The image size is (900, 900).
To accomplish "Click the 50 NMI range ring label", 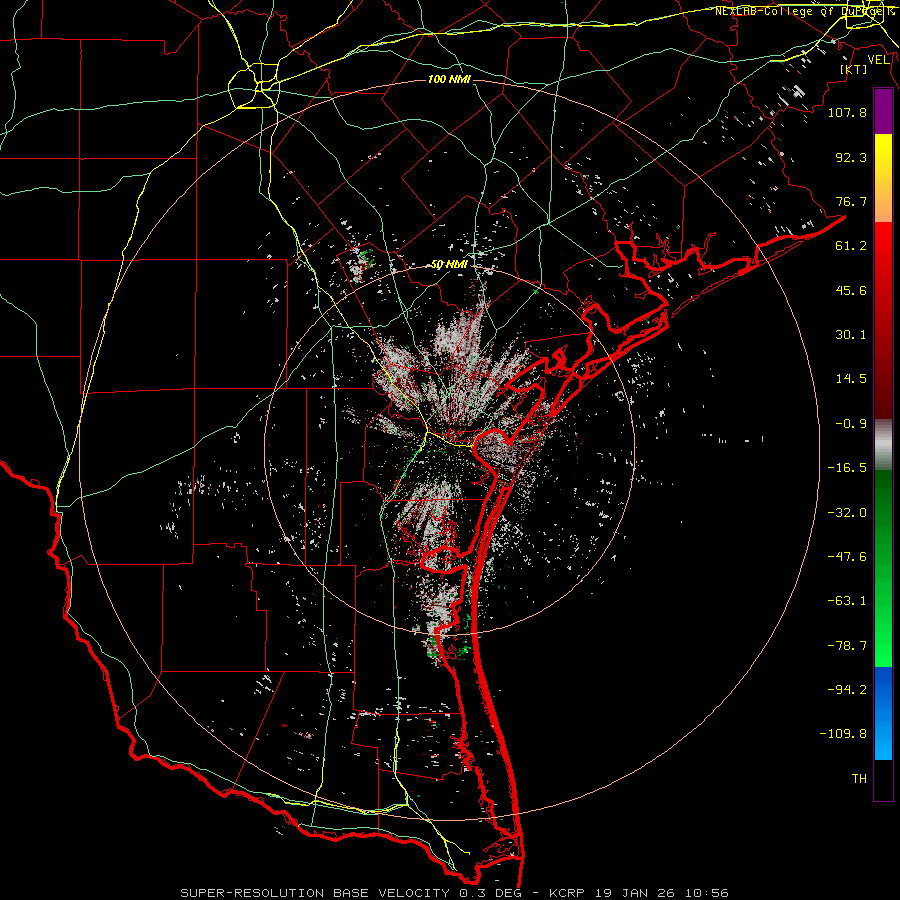I will [449, 265].
